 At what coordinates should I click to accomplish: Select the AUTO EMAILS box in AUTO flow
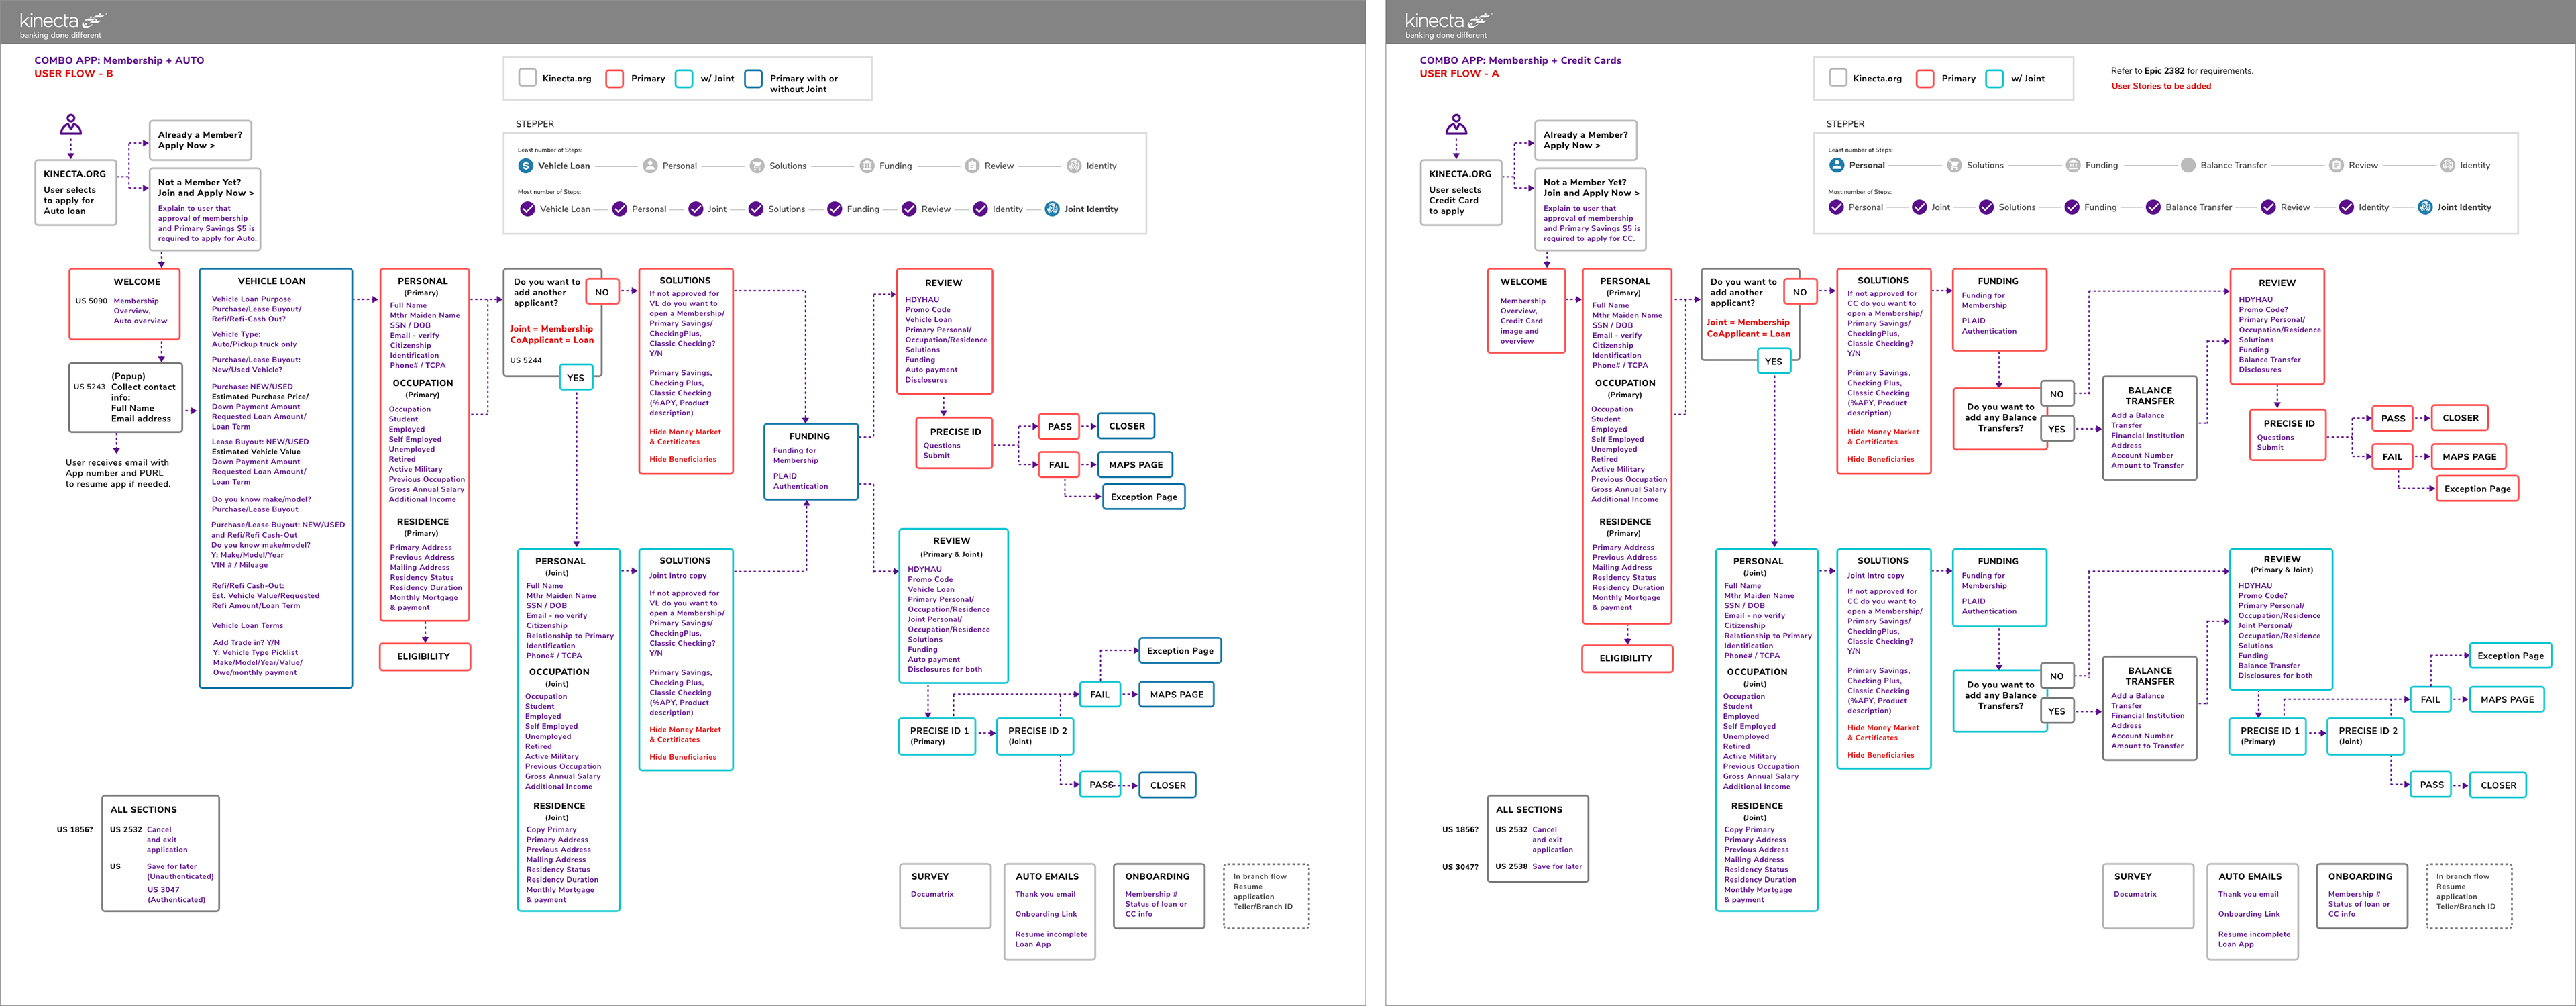click(1049, 912)
